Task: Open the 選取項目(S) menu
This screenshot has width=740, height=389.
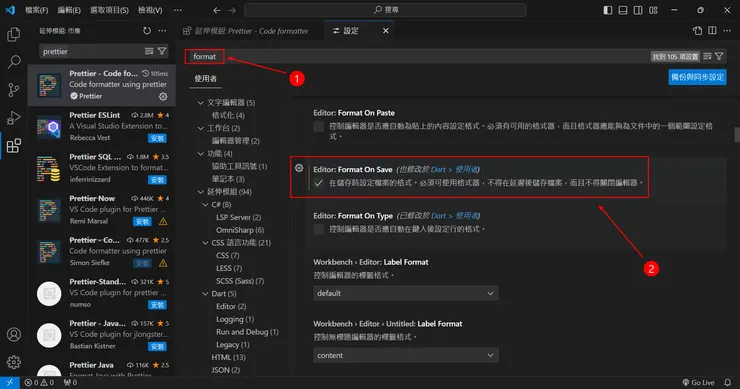Action: pyautogui.click(x=109, y=10)
